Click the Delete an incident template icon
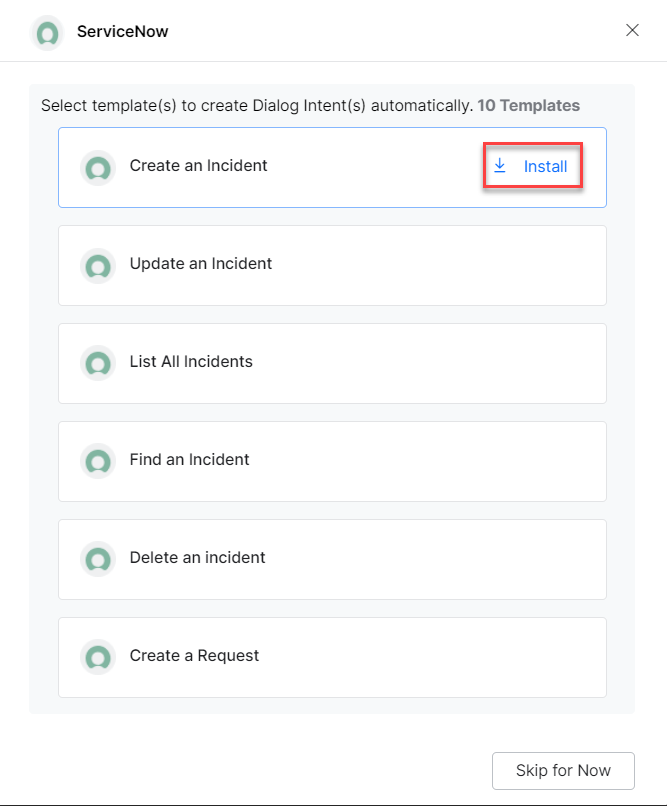Screen dimensions: 667x806 point(98,559)
